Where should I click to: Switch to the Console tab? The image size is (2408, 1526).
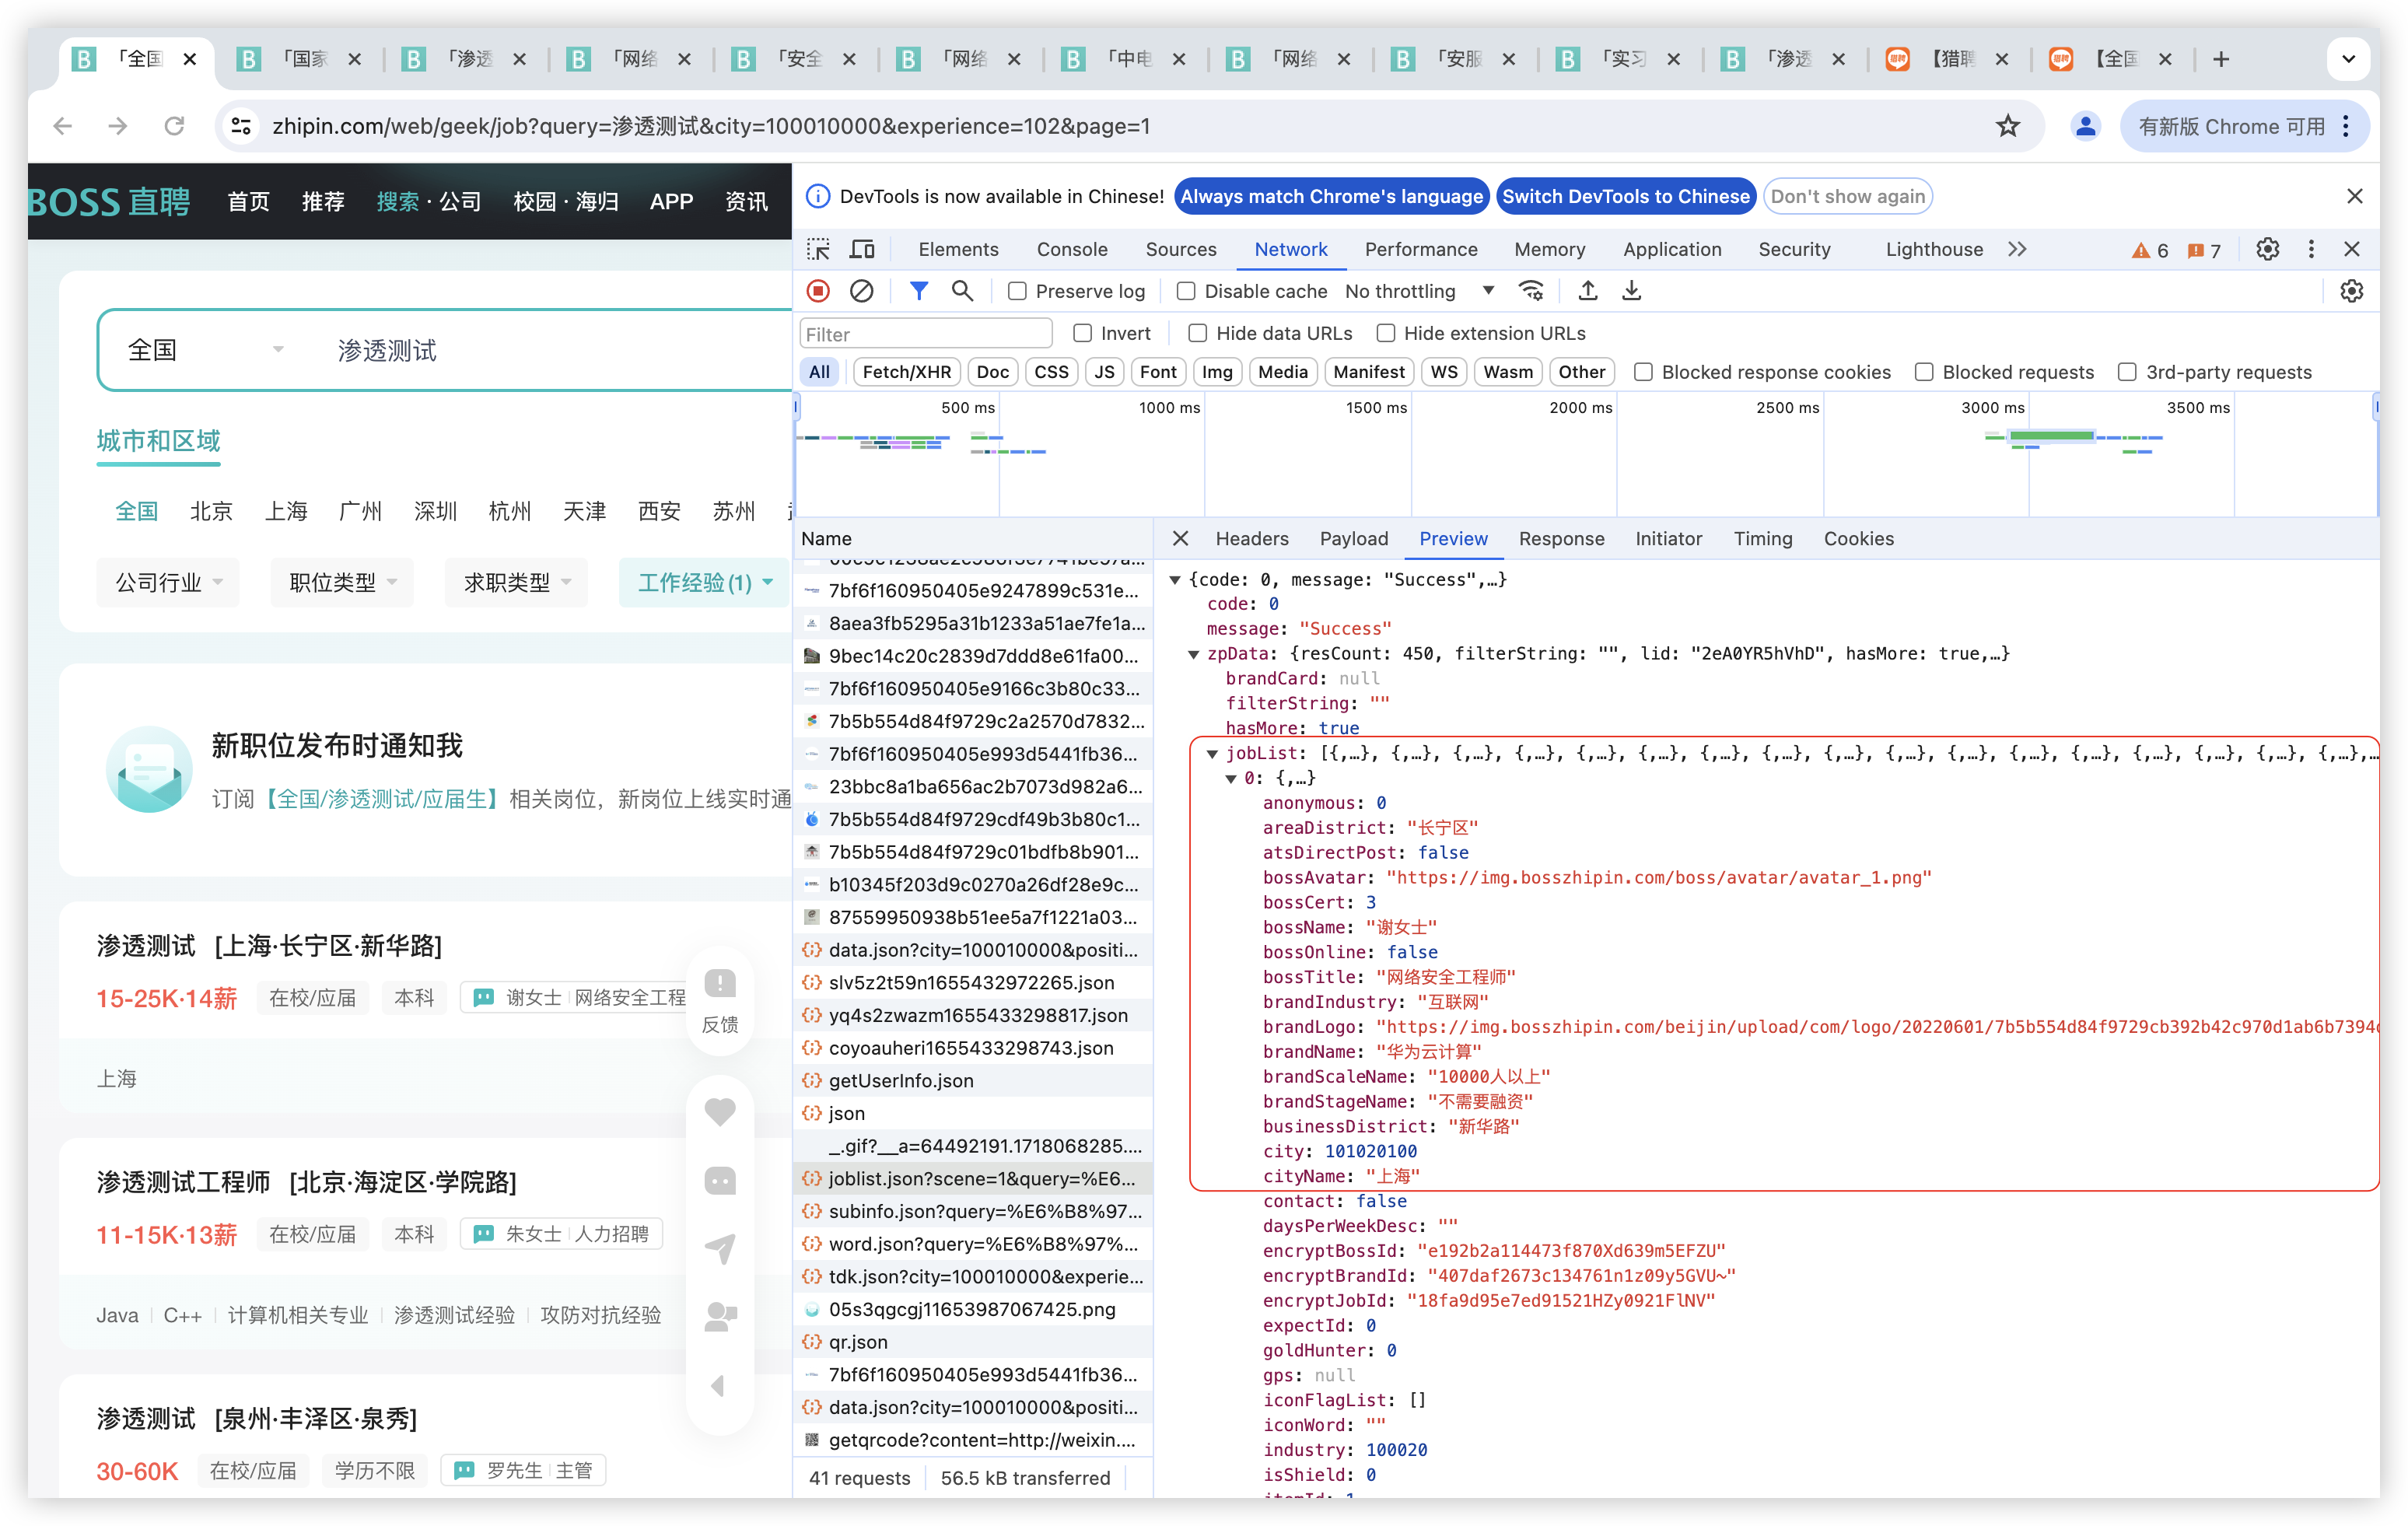pyautogui.click(x=1071, y=249)
